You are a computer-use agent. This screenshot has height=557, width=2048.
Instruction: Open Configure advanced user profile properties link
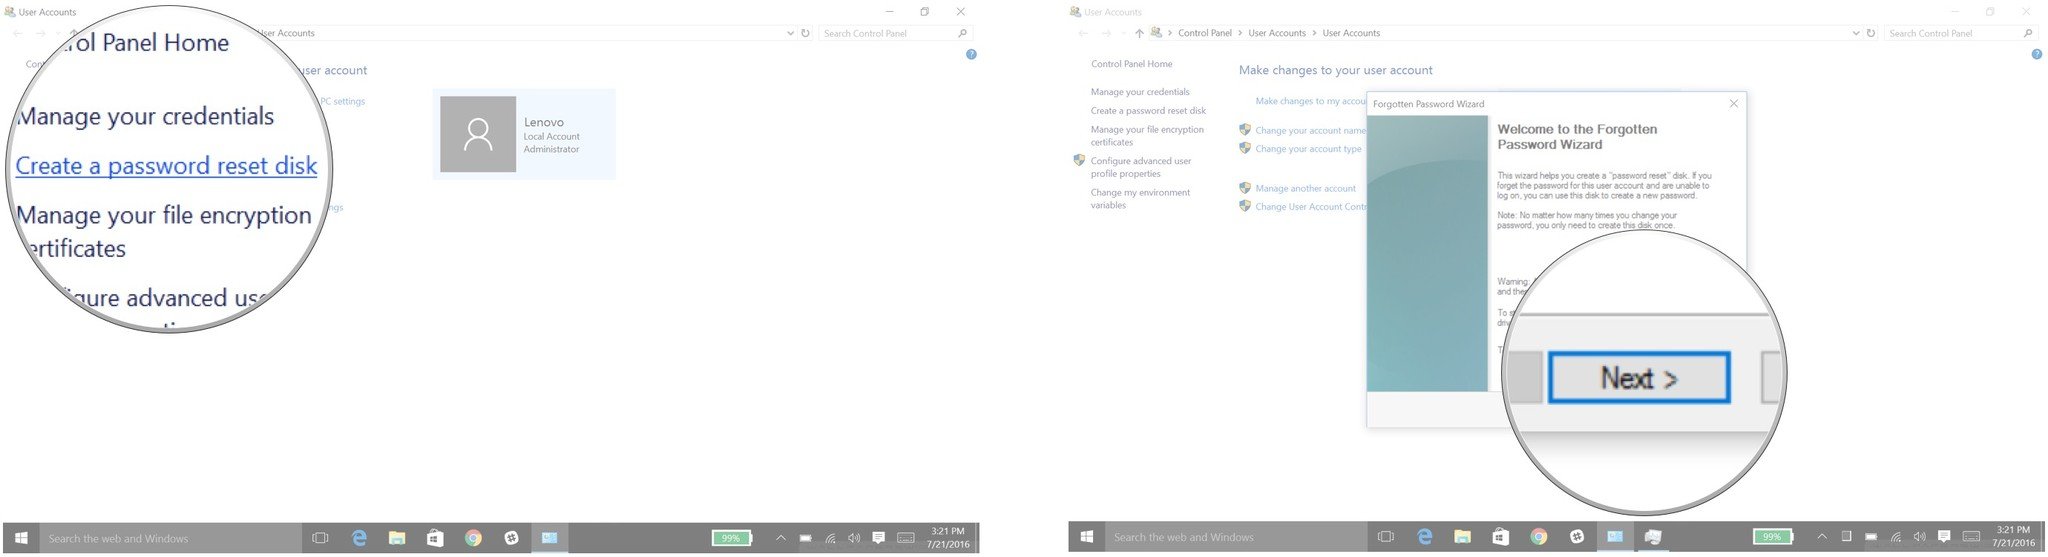pyautogui.click(x=1140, y=167)
